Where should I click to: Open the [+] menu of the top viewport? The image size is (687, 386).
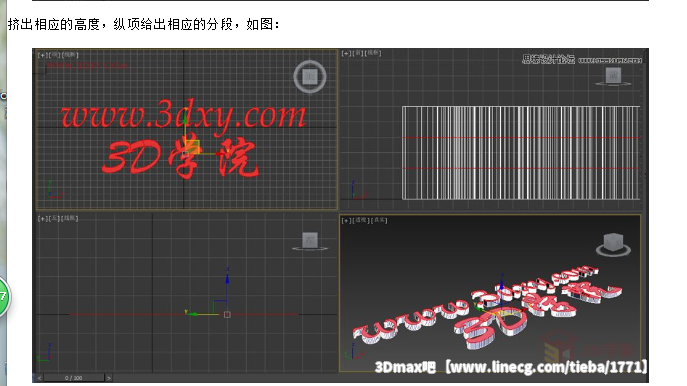(42, 55)
